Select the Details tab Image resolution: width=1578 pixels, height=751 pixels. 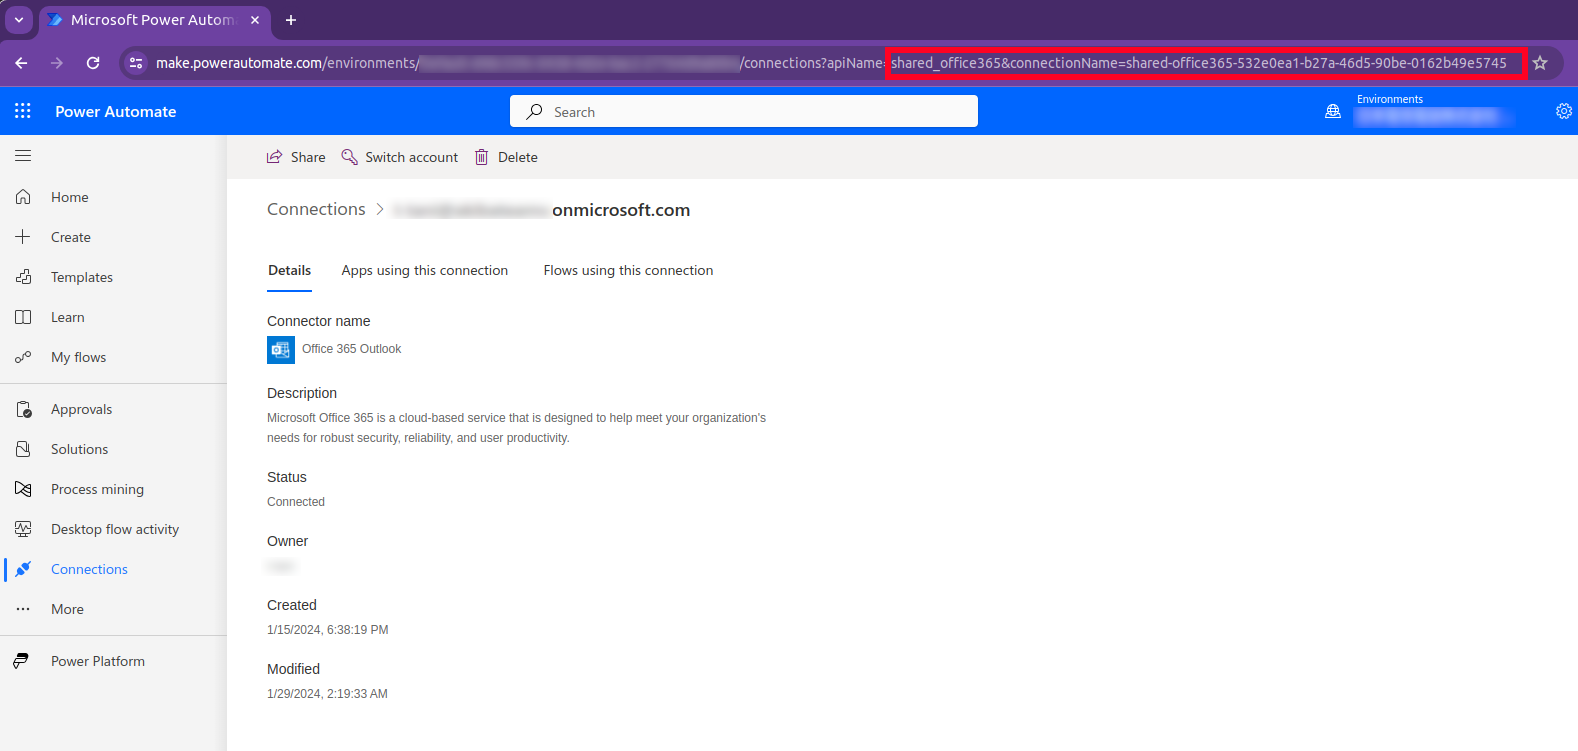click(x=289, y=270)
